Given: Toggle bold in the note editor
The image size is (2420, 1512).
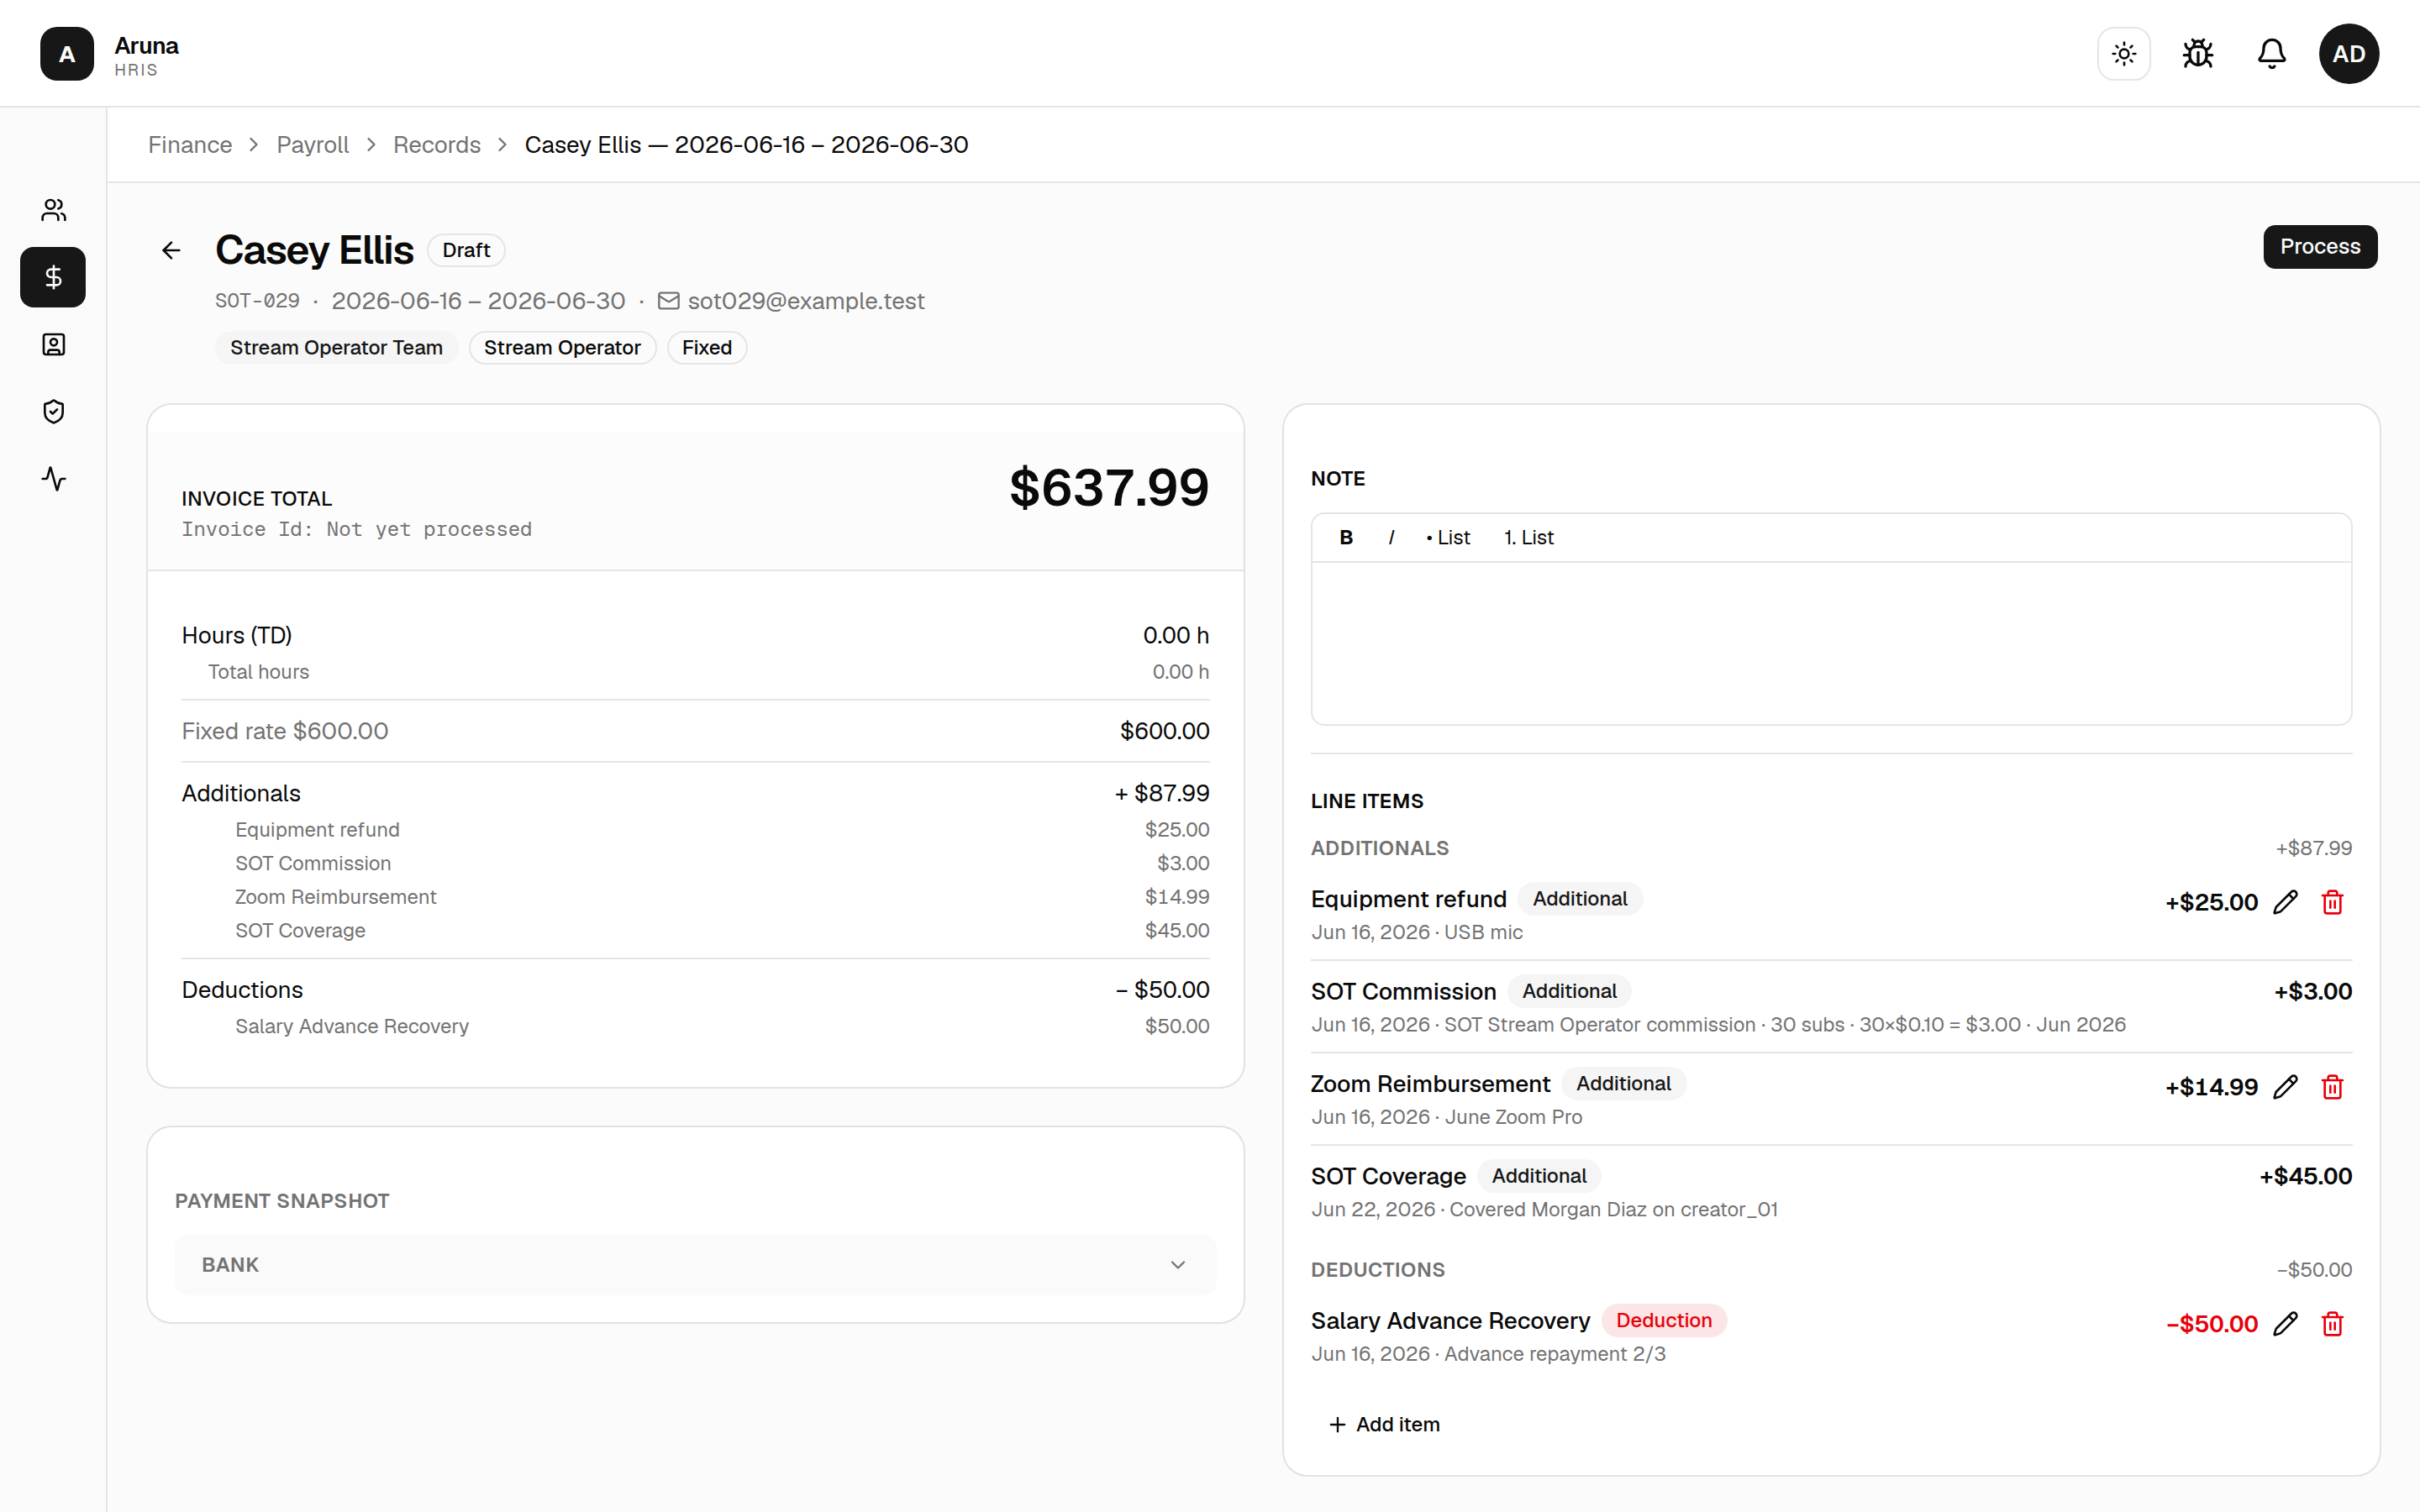Looking at the screenshot, I should coord(1346,538).
